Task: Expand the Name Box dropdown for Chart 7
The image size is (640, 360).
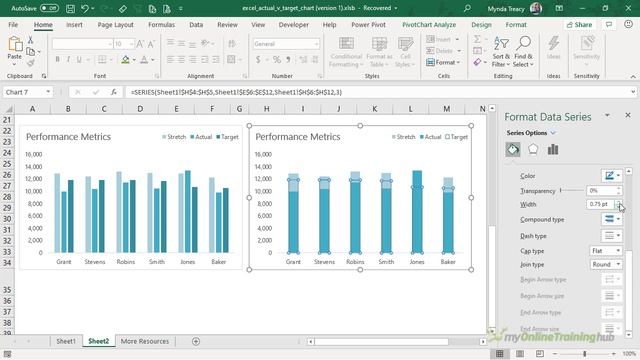Action: [x=48, y=92]
